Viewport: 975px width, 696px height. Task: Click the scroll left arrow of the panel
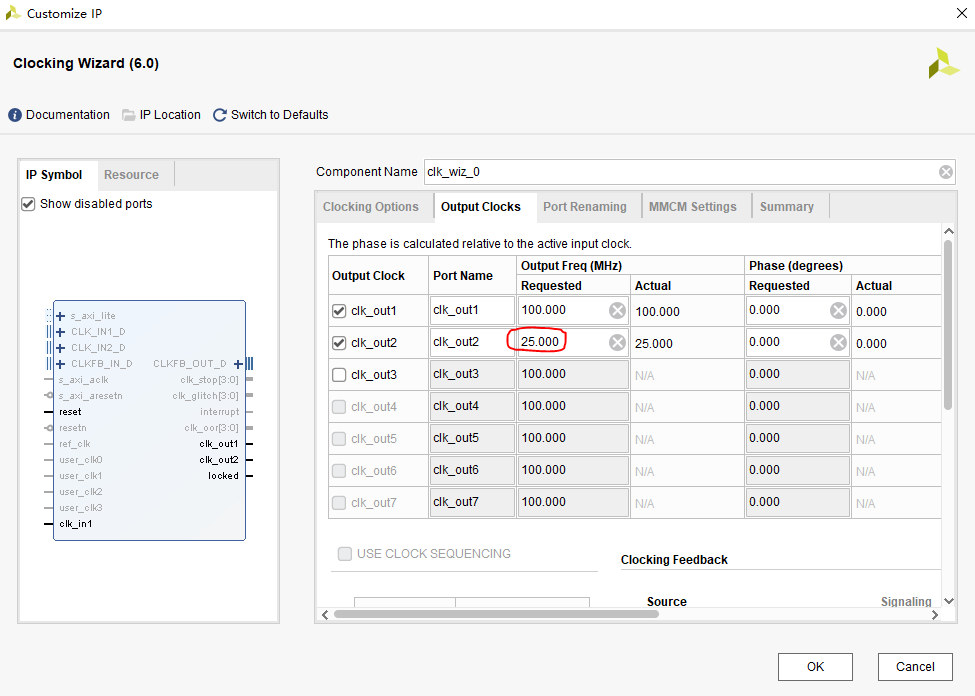pos(325,615)
